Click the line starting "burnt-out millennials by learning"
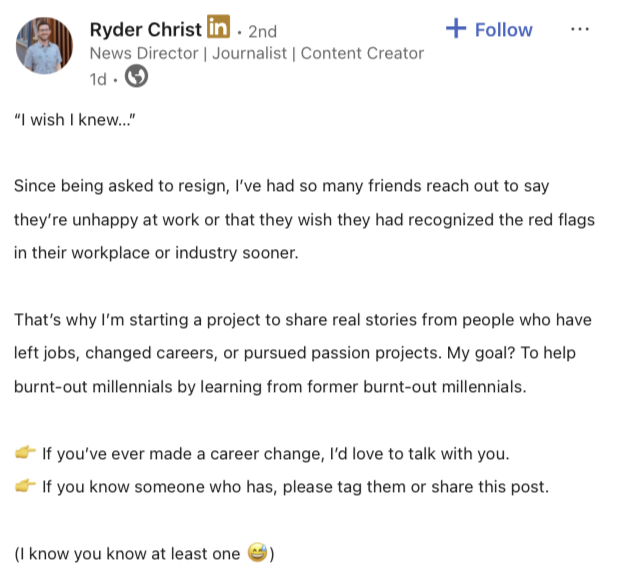618x575 pixels. click(266, 387)
